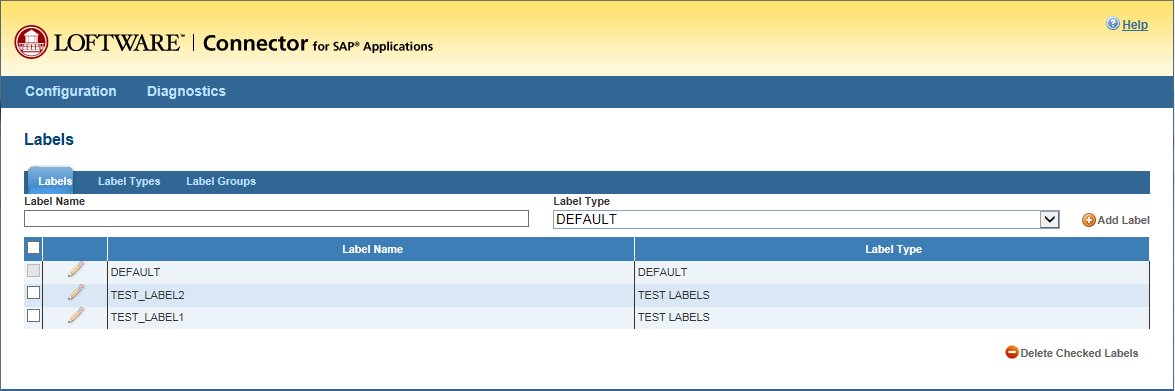This screenshot has width=1175, height=391.
Task: Edit TEST_LABEL1 via its pencil icon
Action: pyautogui.click(x=76, y=315)
